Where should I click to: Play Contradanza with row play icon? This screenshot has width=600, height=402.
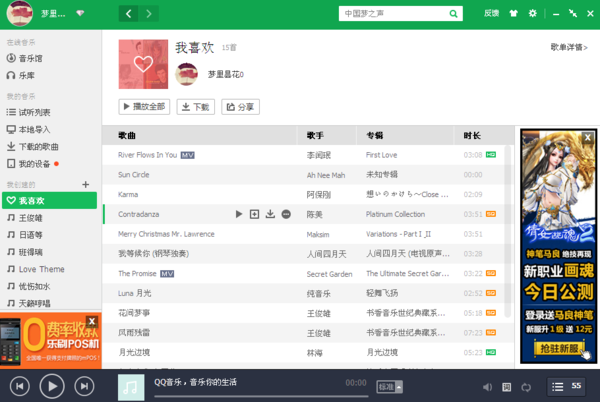click(239, 214)
